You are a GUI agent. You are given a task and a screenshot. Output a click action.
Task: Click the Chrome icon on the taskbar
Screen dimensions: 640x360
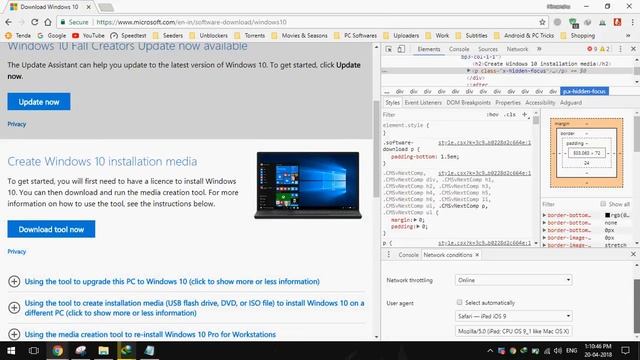click(x=58, y=351)
